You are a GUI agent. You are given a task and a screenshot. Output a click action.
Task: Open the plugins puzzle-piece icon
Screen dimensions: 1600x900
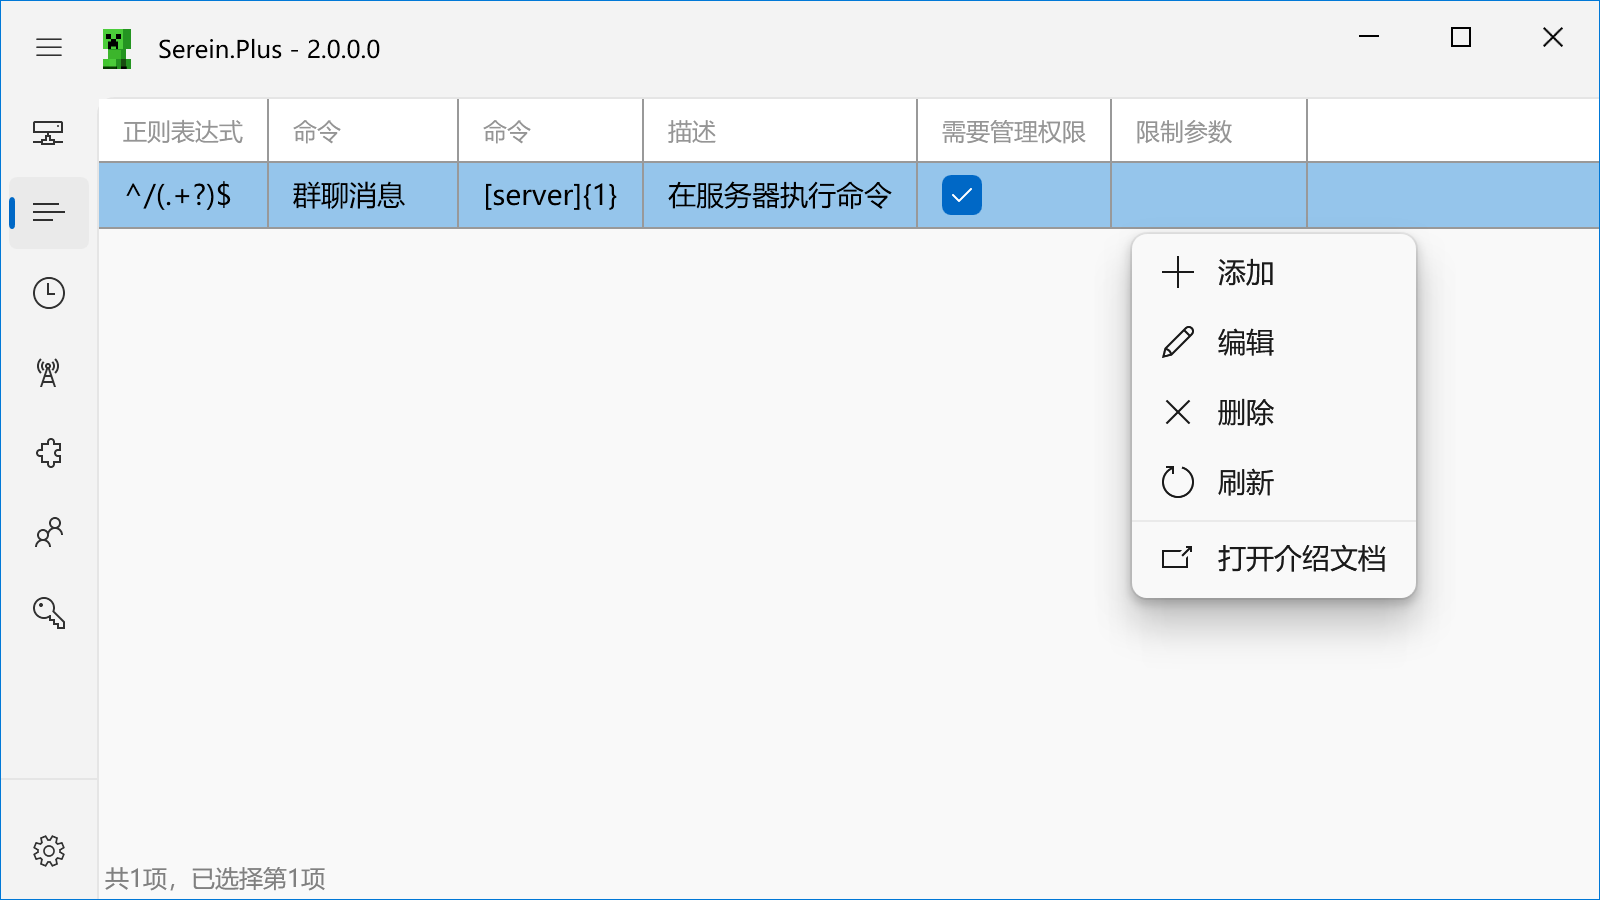[48, 453]
